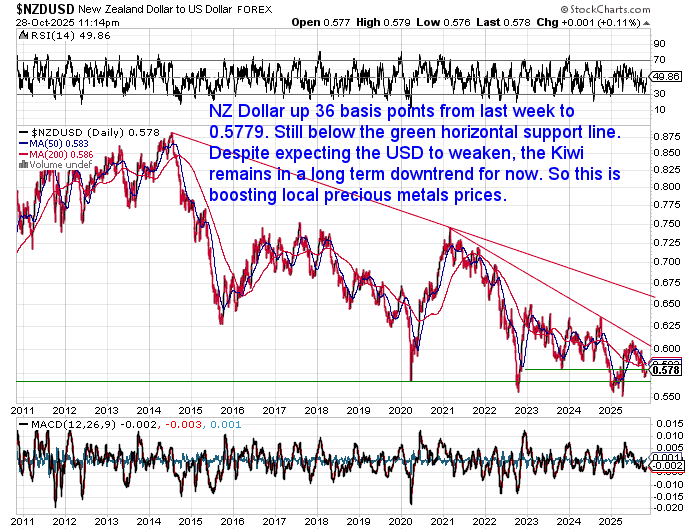Click the Last 0.578 value in header
Viewport: 700px width, 530px height.
pyautogui.click(x=503, y=22)
